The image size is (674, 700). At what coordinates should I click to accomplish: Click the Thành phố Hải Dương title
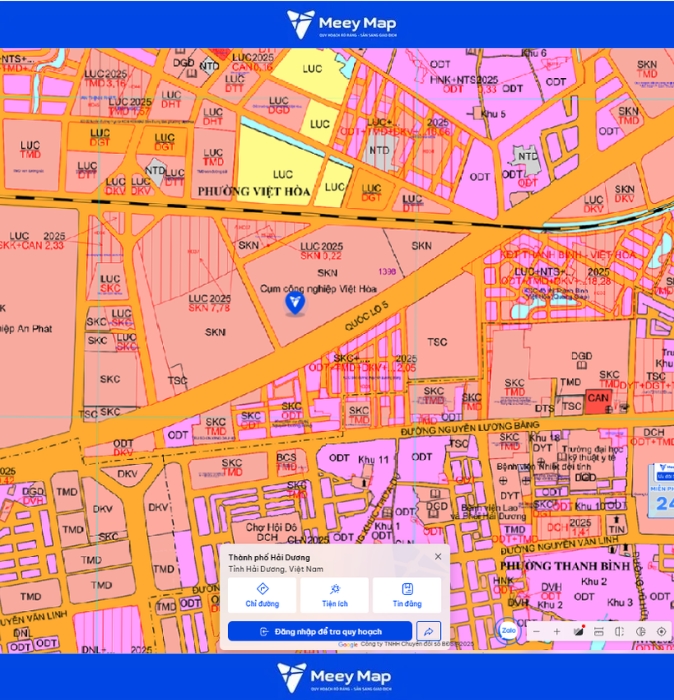pyautogui.click(x=269, y=557)
